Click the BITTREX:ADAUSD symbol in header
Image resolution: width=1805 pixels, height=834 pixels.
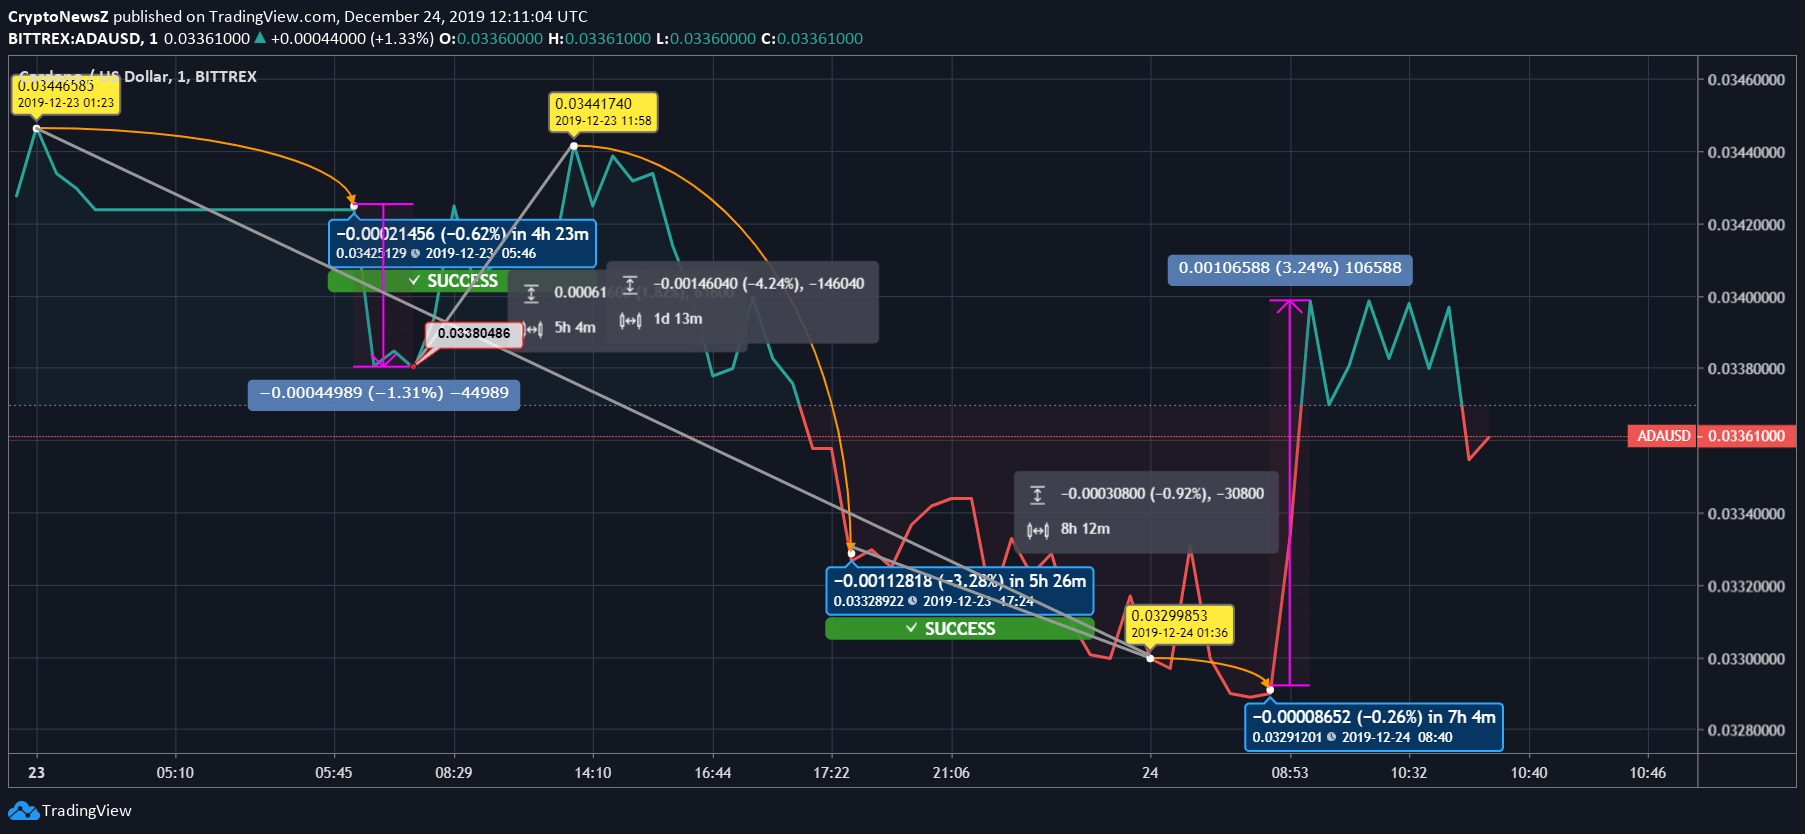[75, 39]
